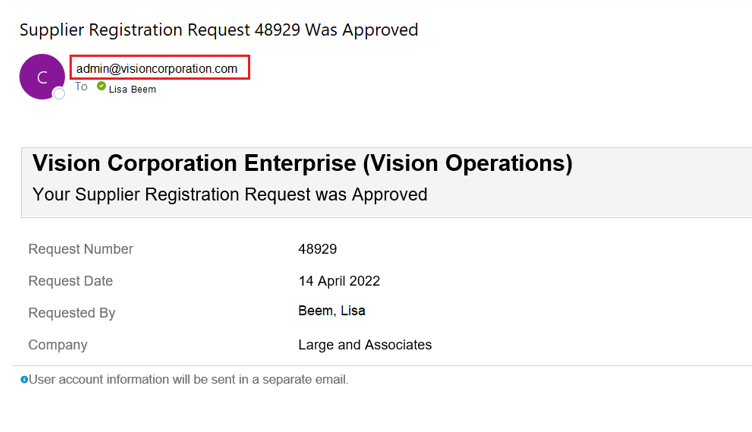Click the email subject line text
This screenshot has width=752, height=432.
pyautogui.click(x=218, y=30)
